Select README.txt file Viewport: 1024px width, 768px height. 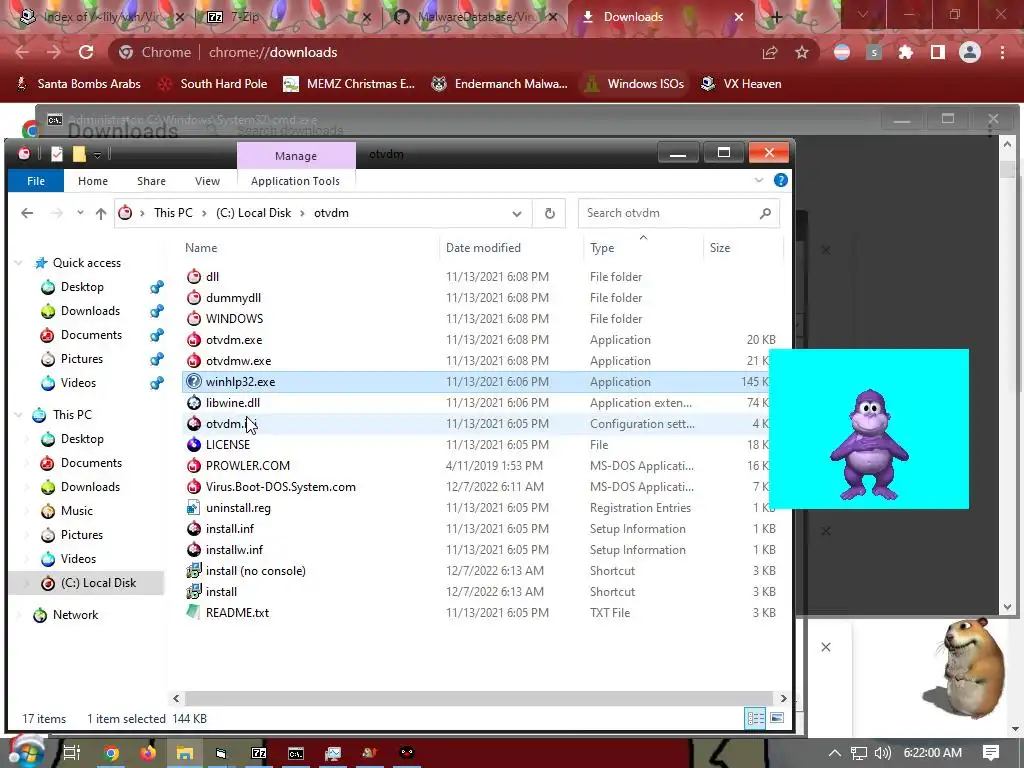coord(237,613)
